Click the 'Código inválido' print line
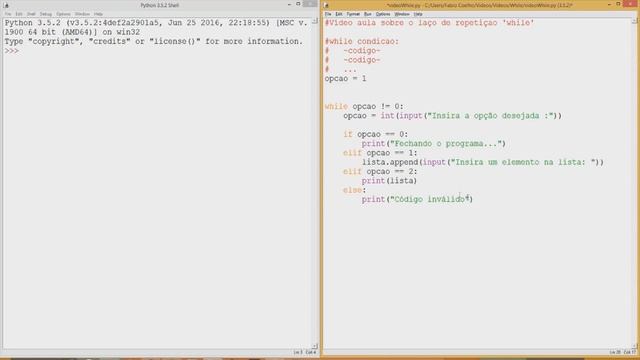This screenshot has width=640, height=360. 417,199
